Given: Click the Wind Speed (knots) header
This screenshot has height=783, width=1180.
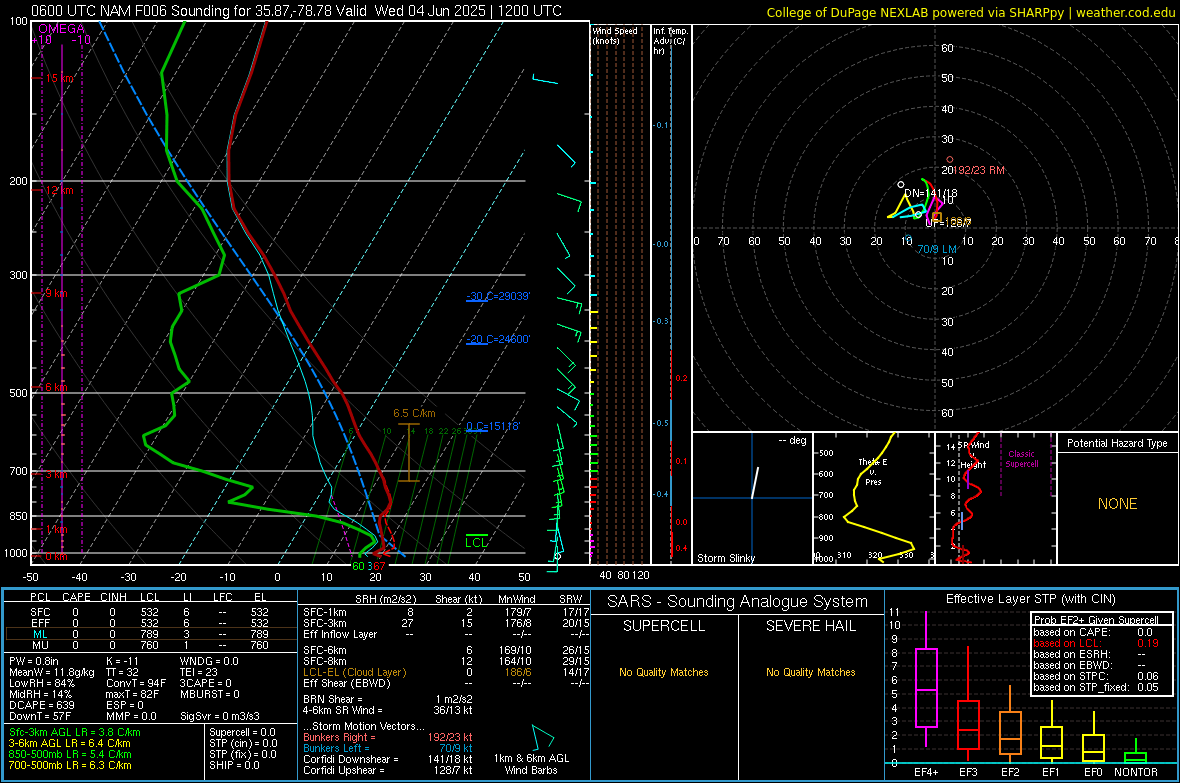Looking at the screenshot, I should (x=615, y=35).
